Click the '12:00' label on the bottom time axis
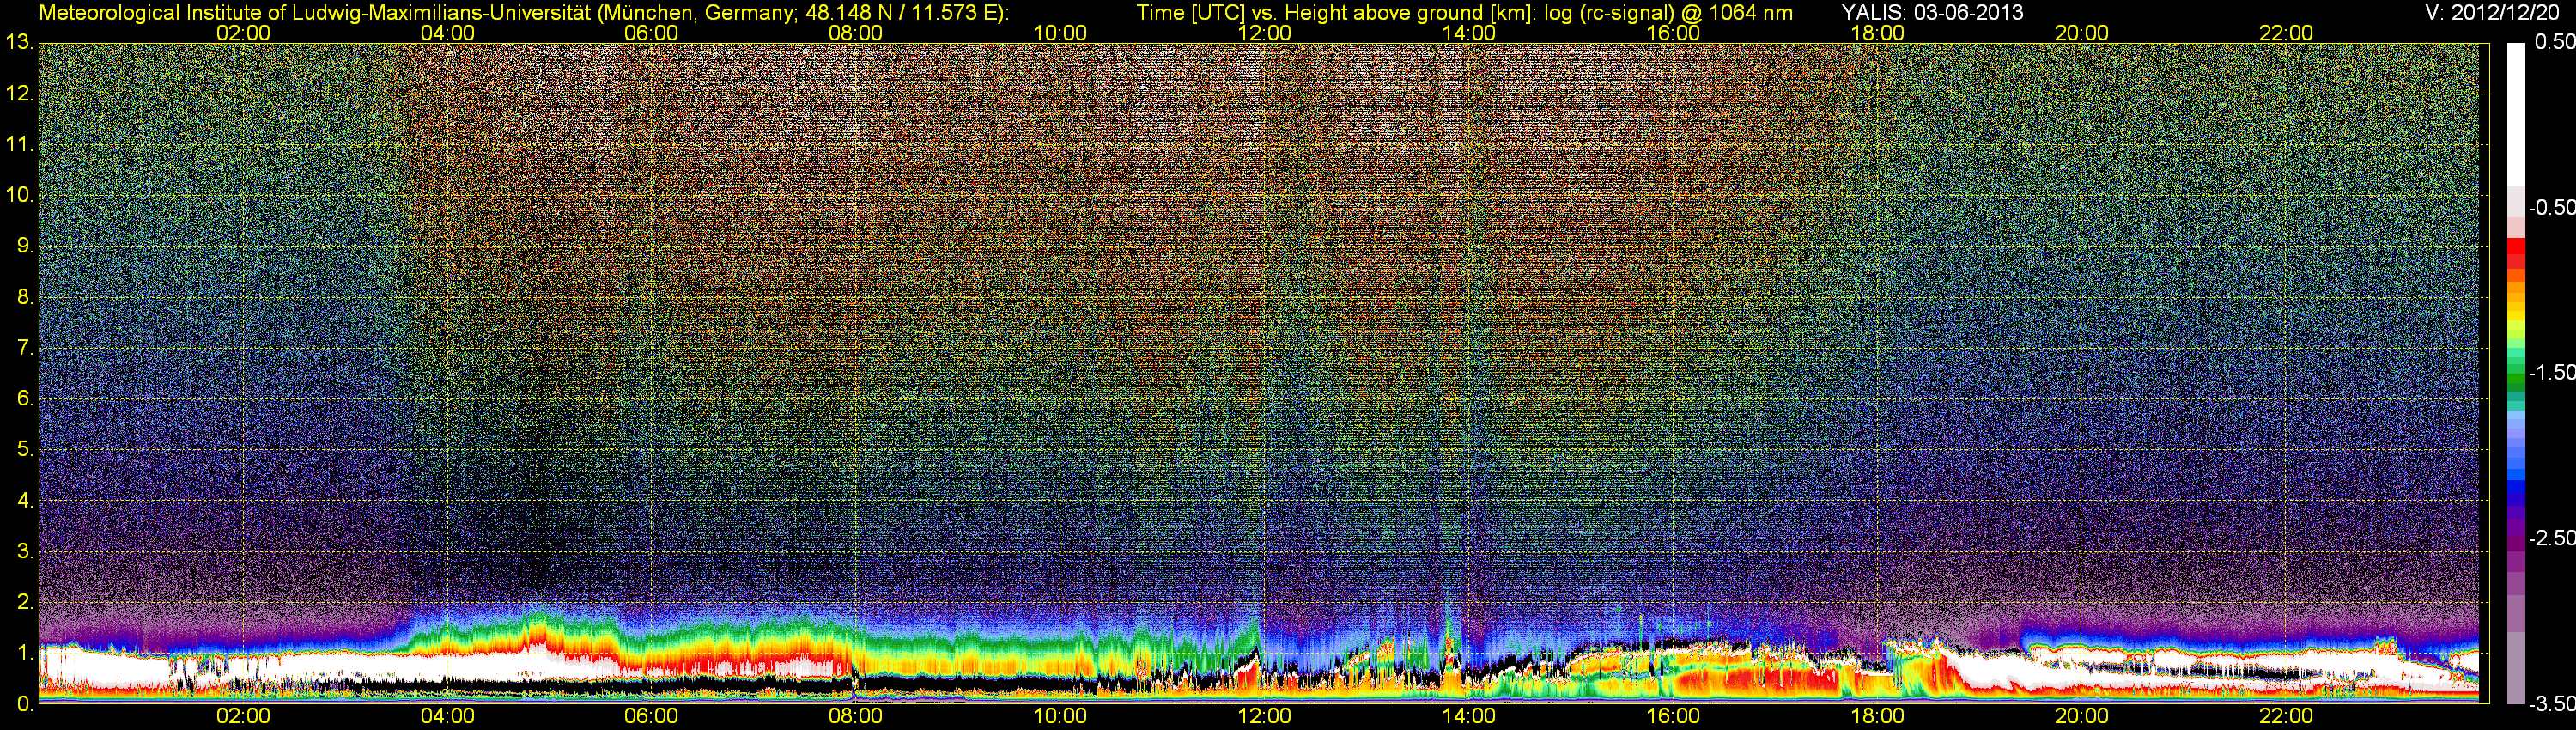Image resolution: width=2576 pixels, height=730 pixels. (x=1264, y=717)
